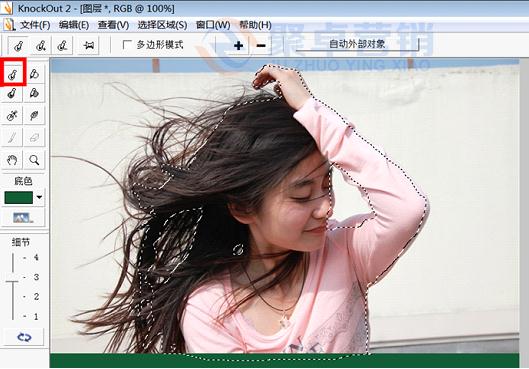Select the magnifier Zoom tool
This screenshot has height=369, width=529.
point(34,160)
